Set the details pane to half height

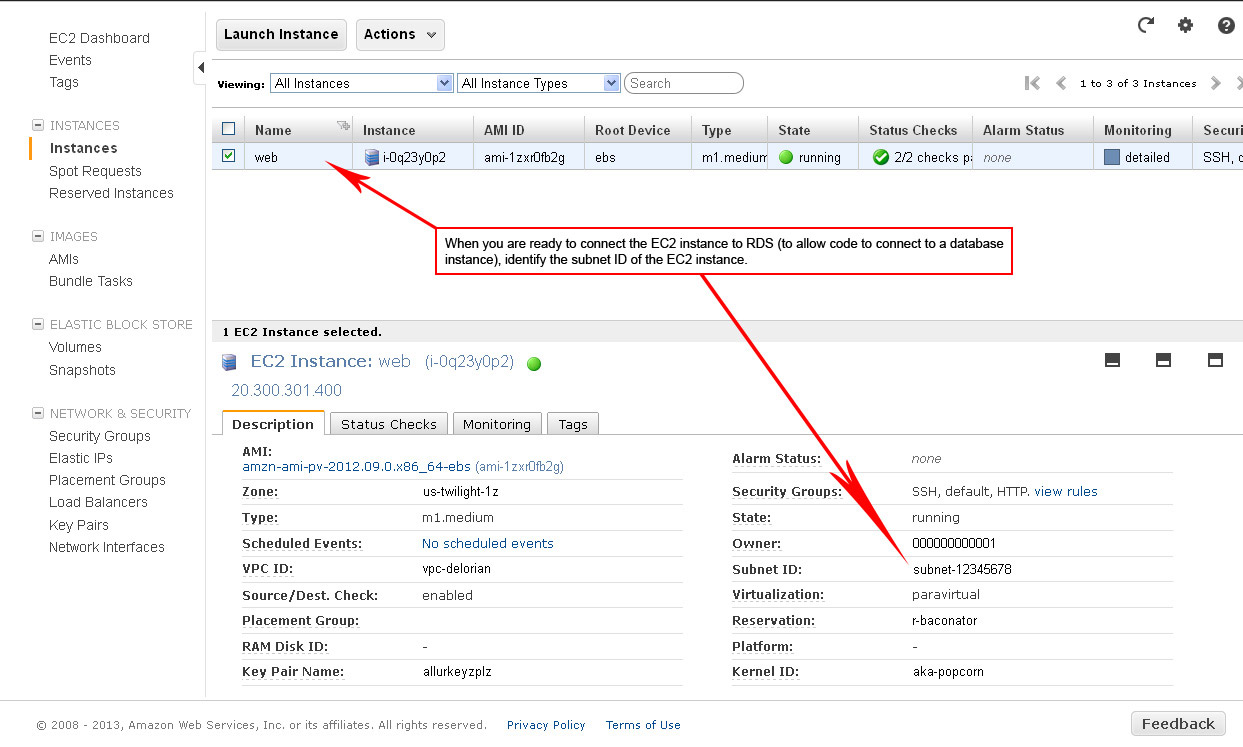[x=1163, y=360]
